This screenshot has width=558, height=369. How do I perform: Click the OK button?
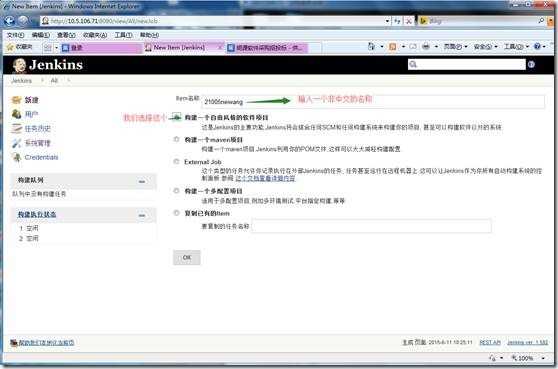[186, 258]
